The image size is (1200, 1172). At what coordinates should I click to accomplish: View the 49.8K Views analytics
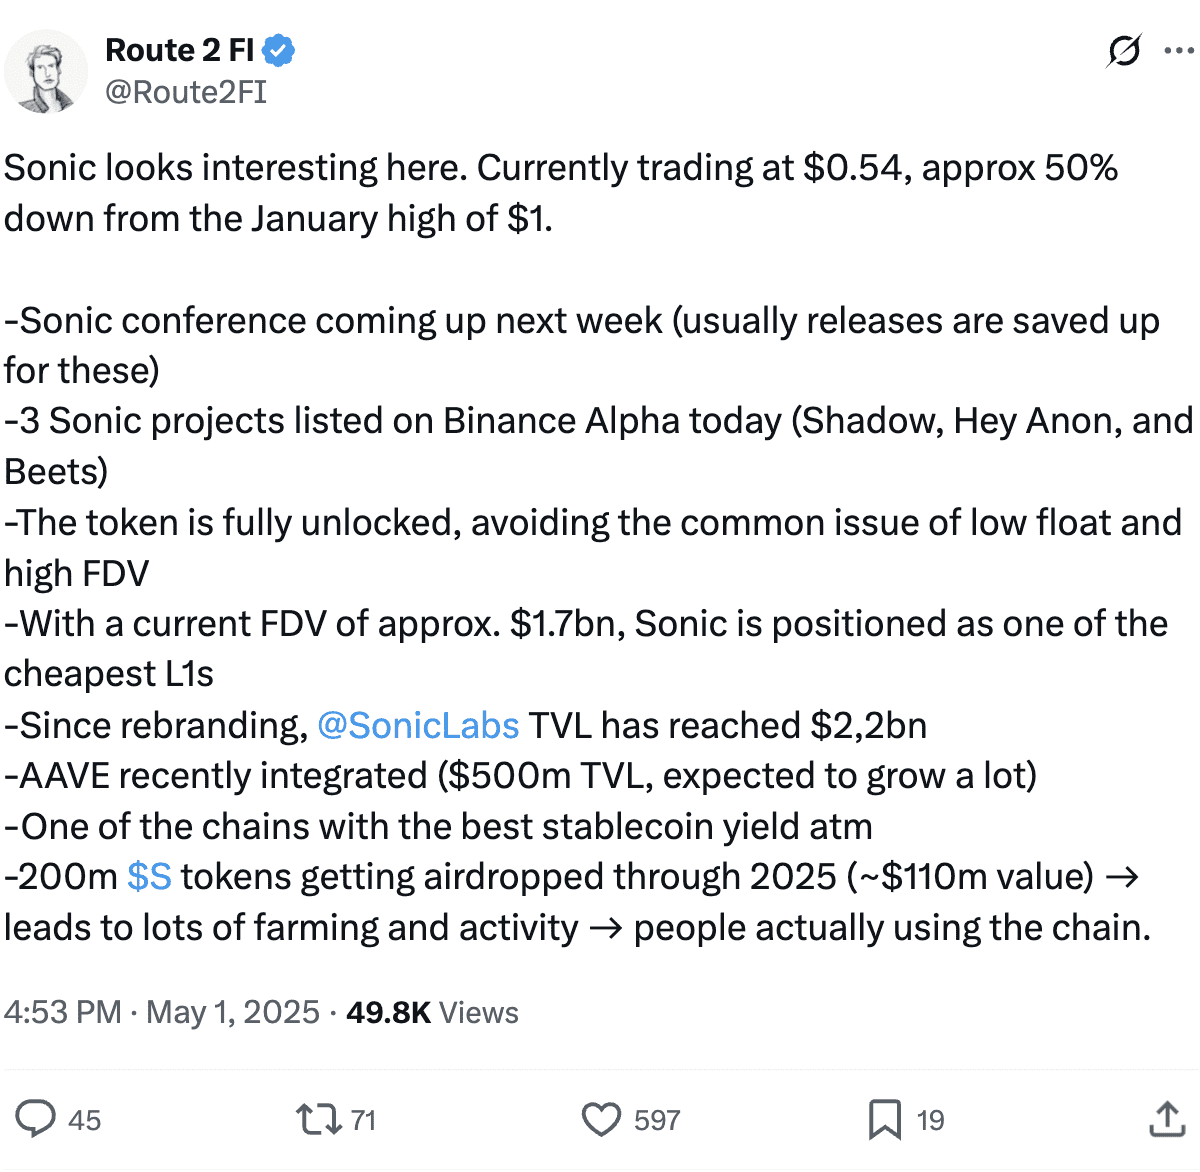click(432, 1012)
